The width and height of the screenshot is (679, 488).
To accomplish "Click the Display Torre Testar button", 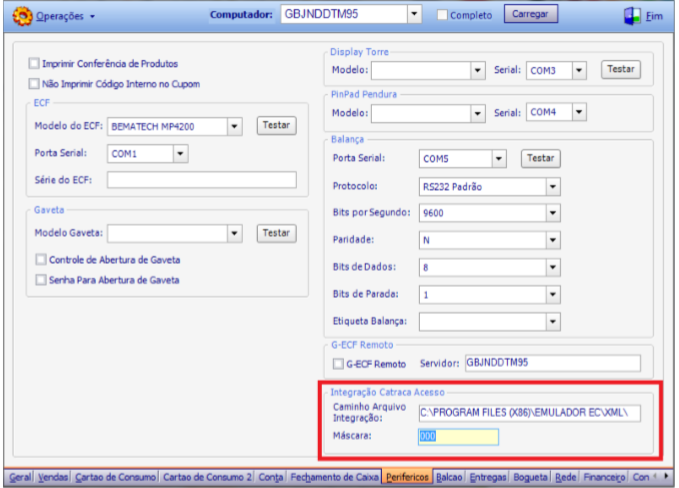I will [621, 69].
